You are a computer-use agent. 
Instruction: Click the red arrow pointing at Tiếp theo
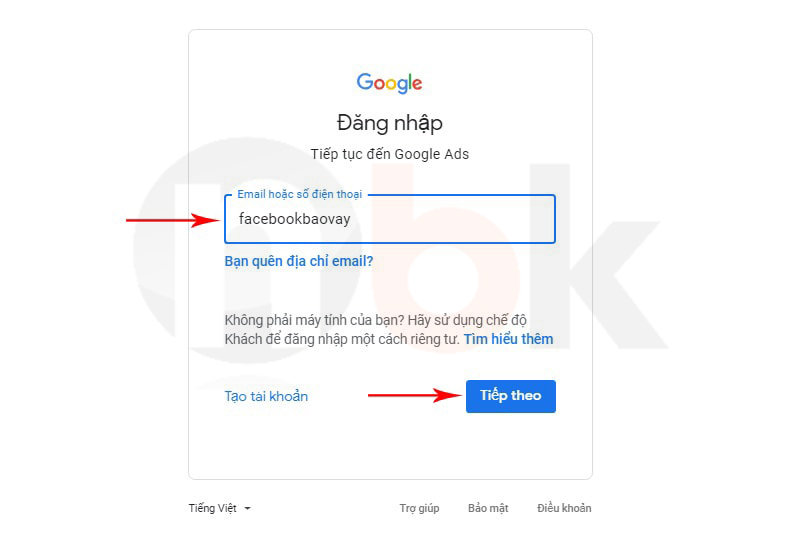tap(415, 395)
